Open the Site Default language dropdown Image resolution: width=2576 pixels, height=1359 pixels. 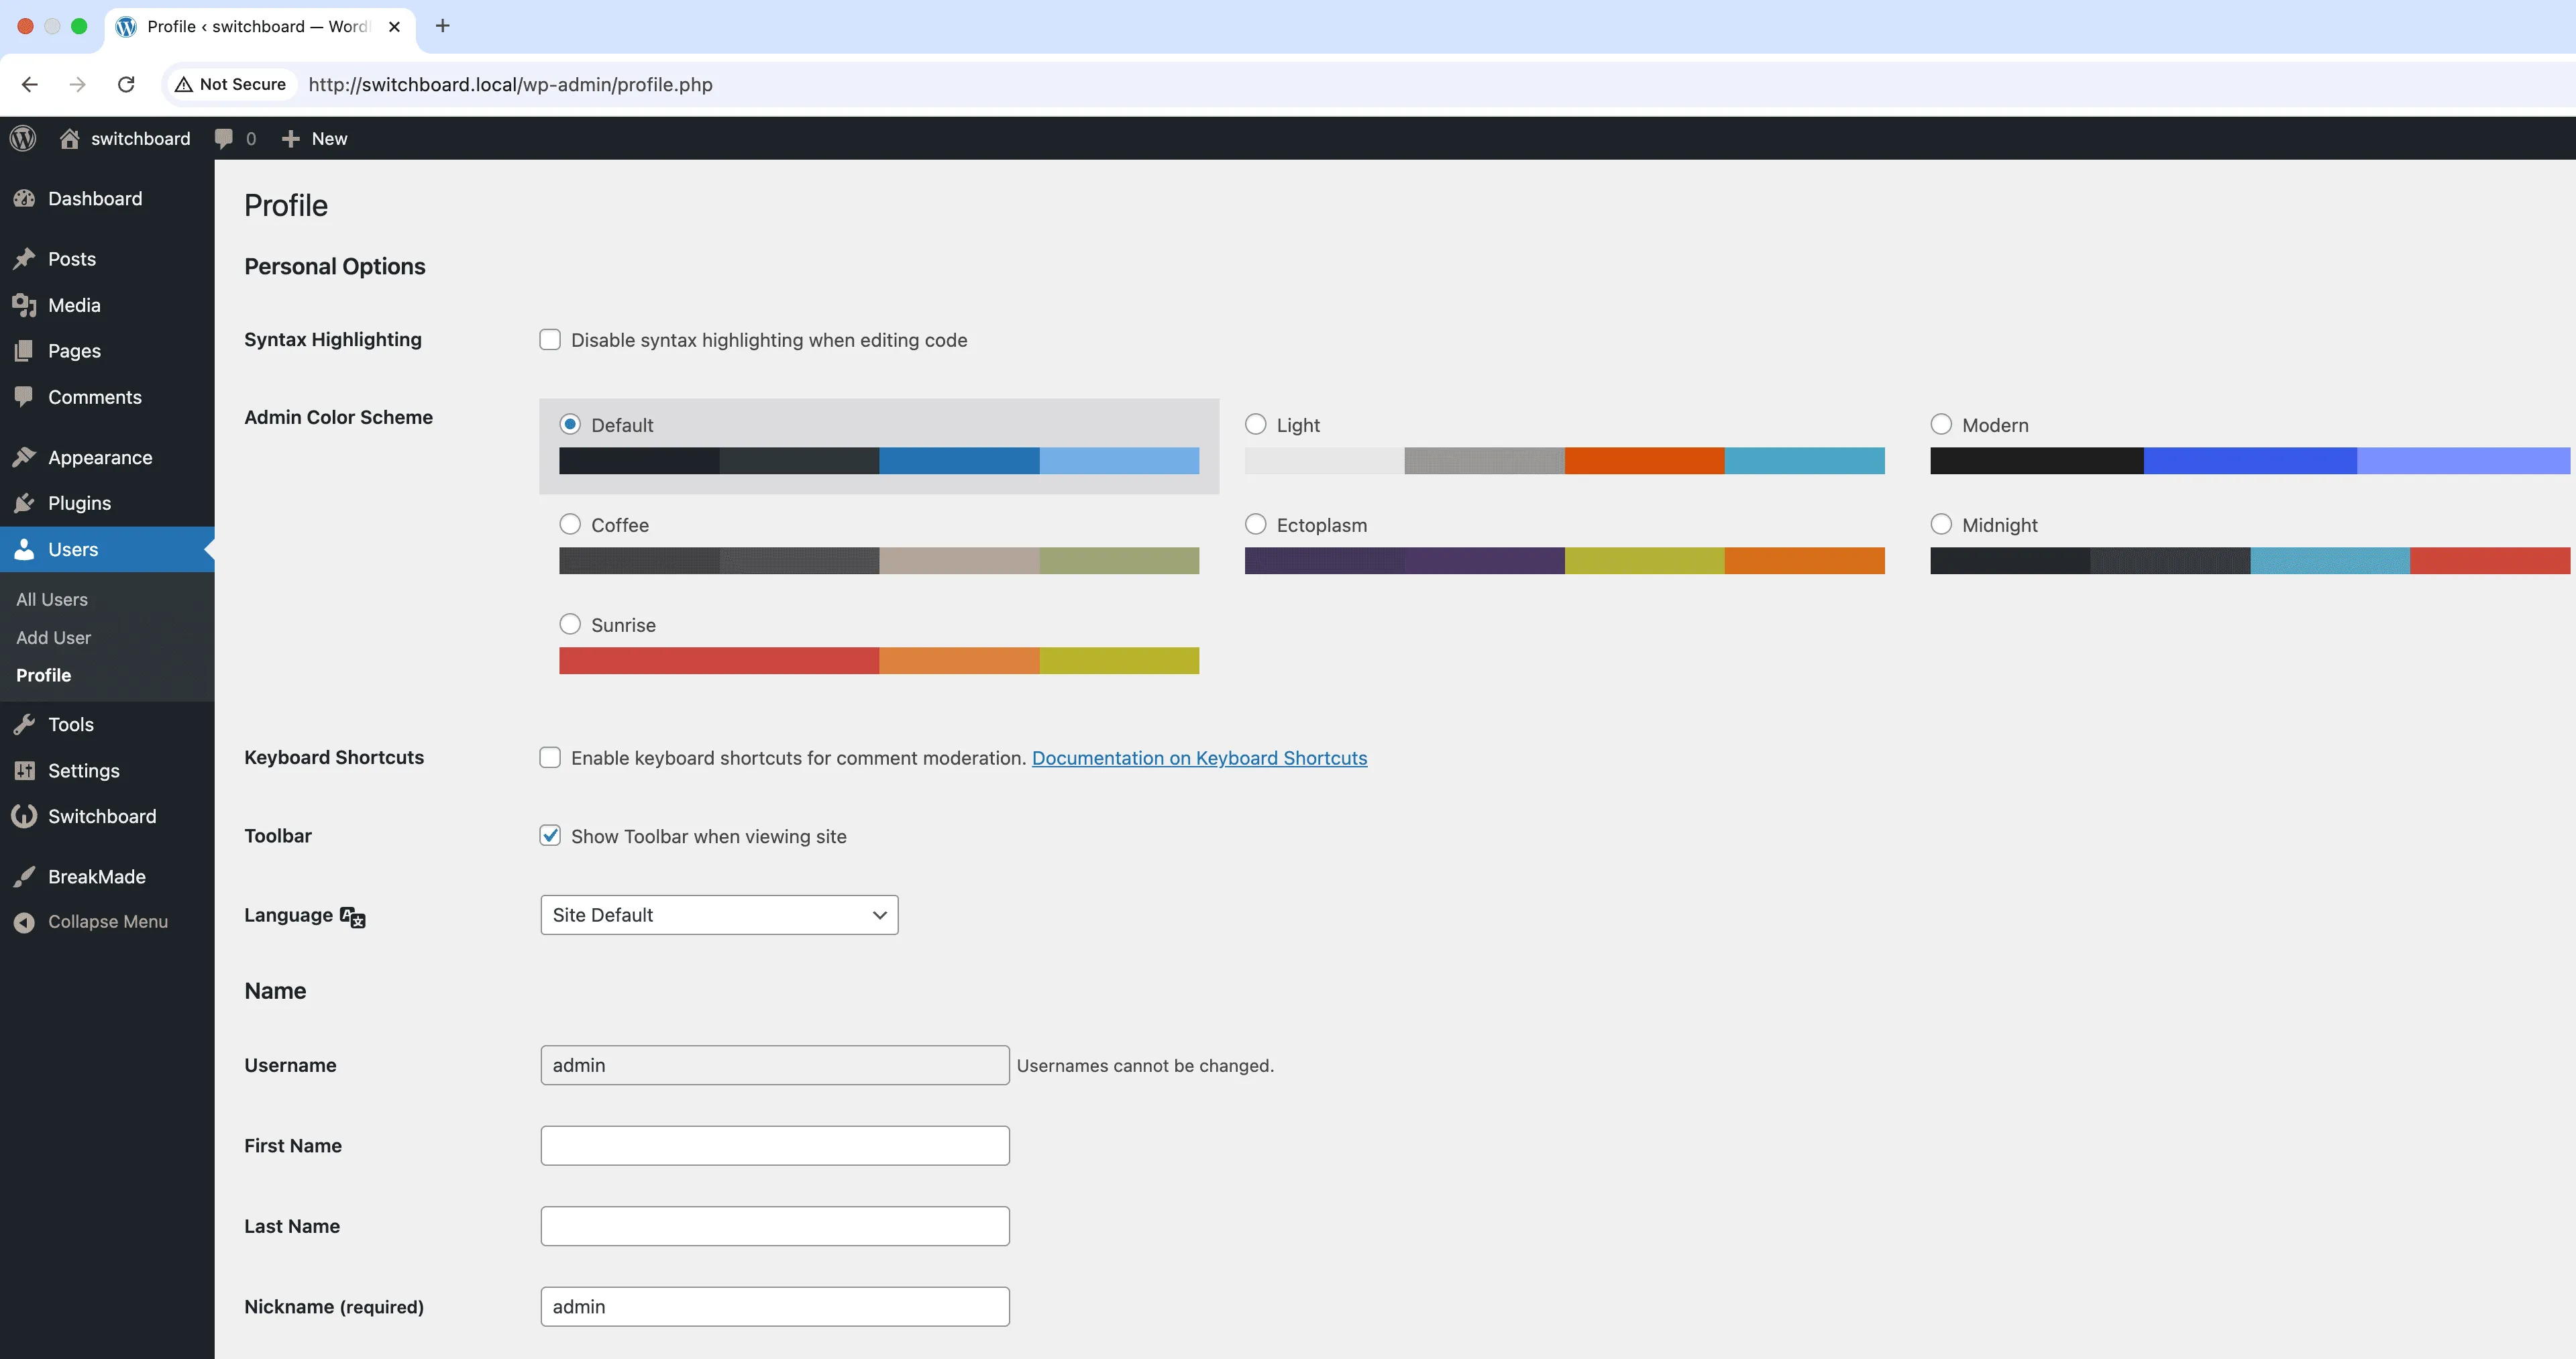(x=718, y=914)
